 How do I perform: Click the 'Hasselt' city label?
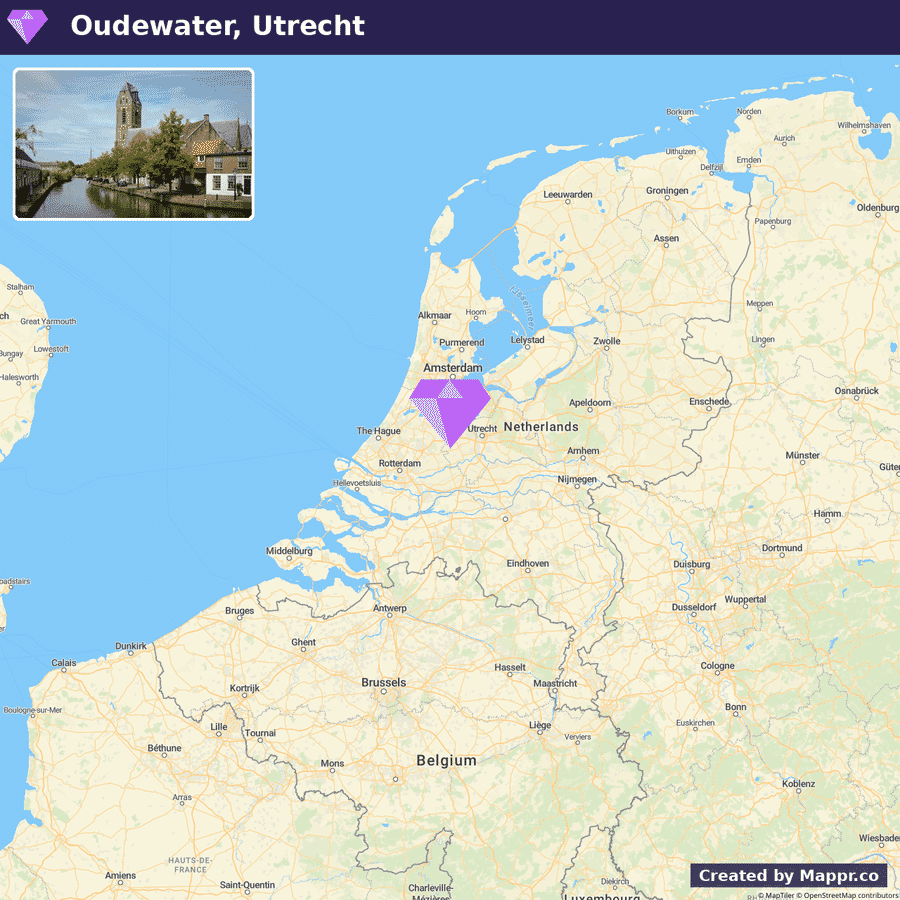pyautogui.click(x=510, y=668)
